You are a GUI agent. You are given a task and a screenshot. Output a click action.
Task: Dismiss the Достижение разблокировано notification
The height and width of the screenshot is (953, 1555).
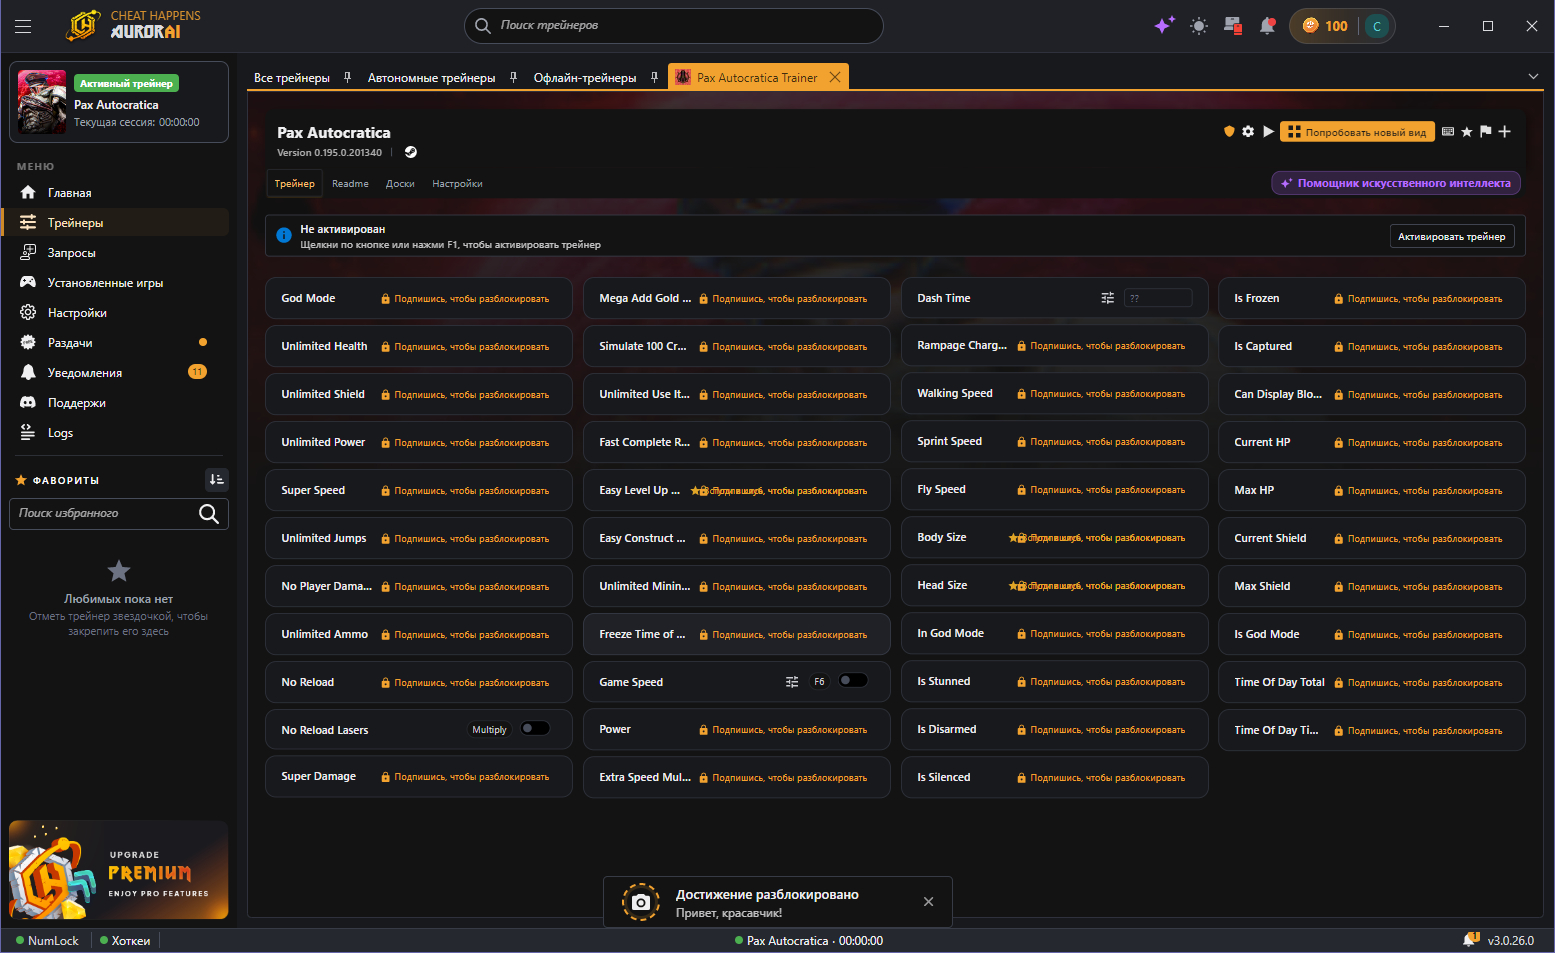click(929, 902)
